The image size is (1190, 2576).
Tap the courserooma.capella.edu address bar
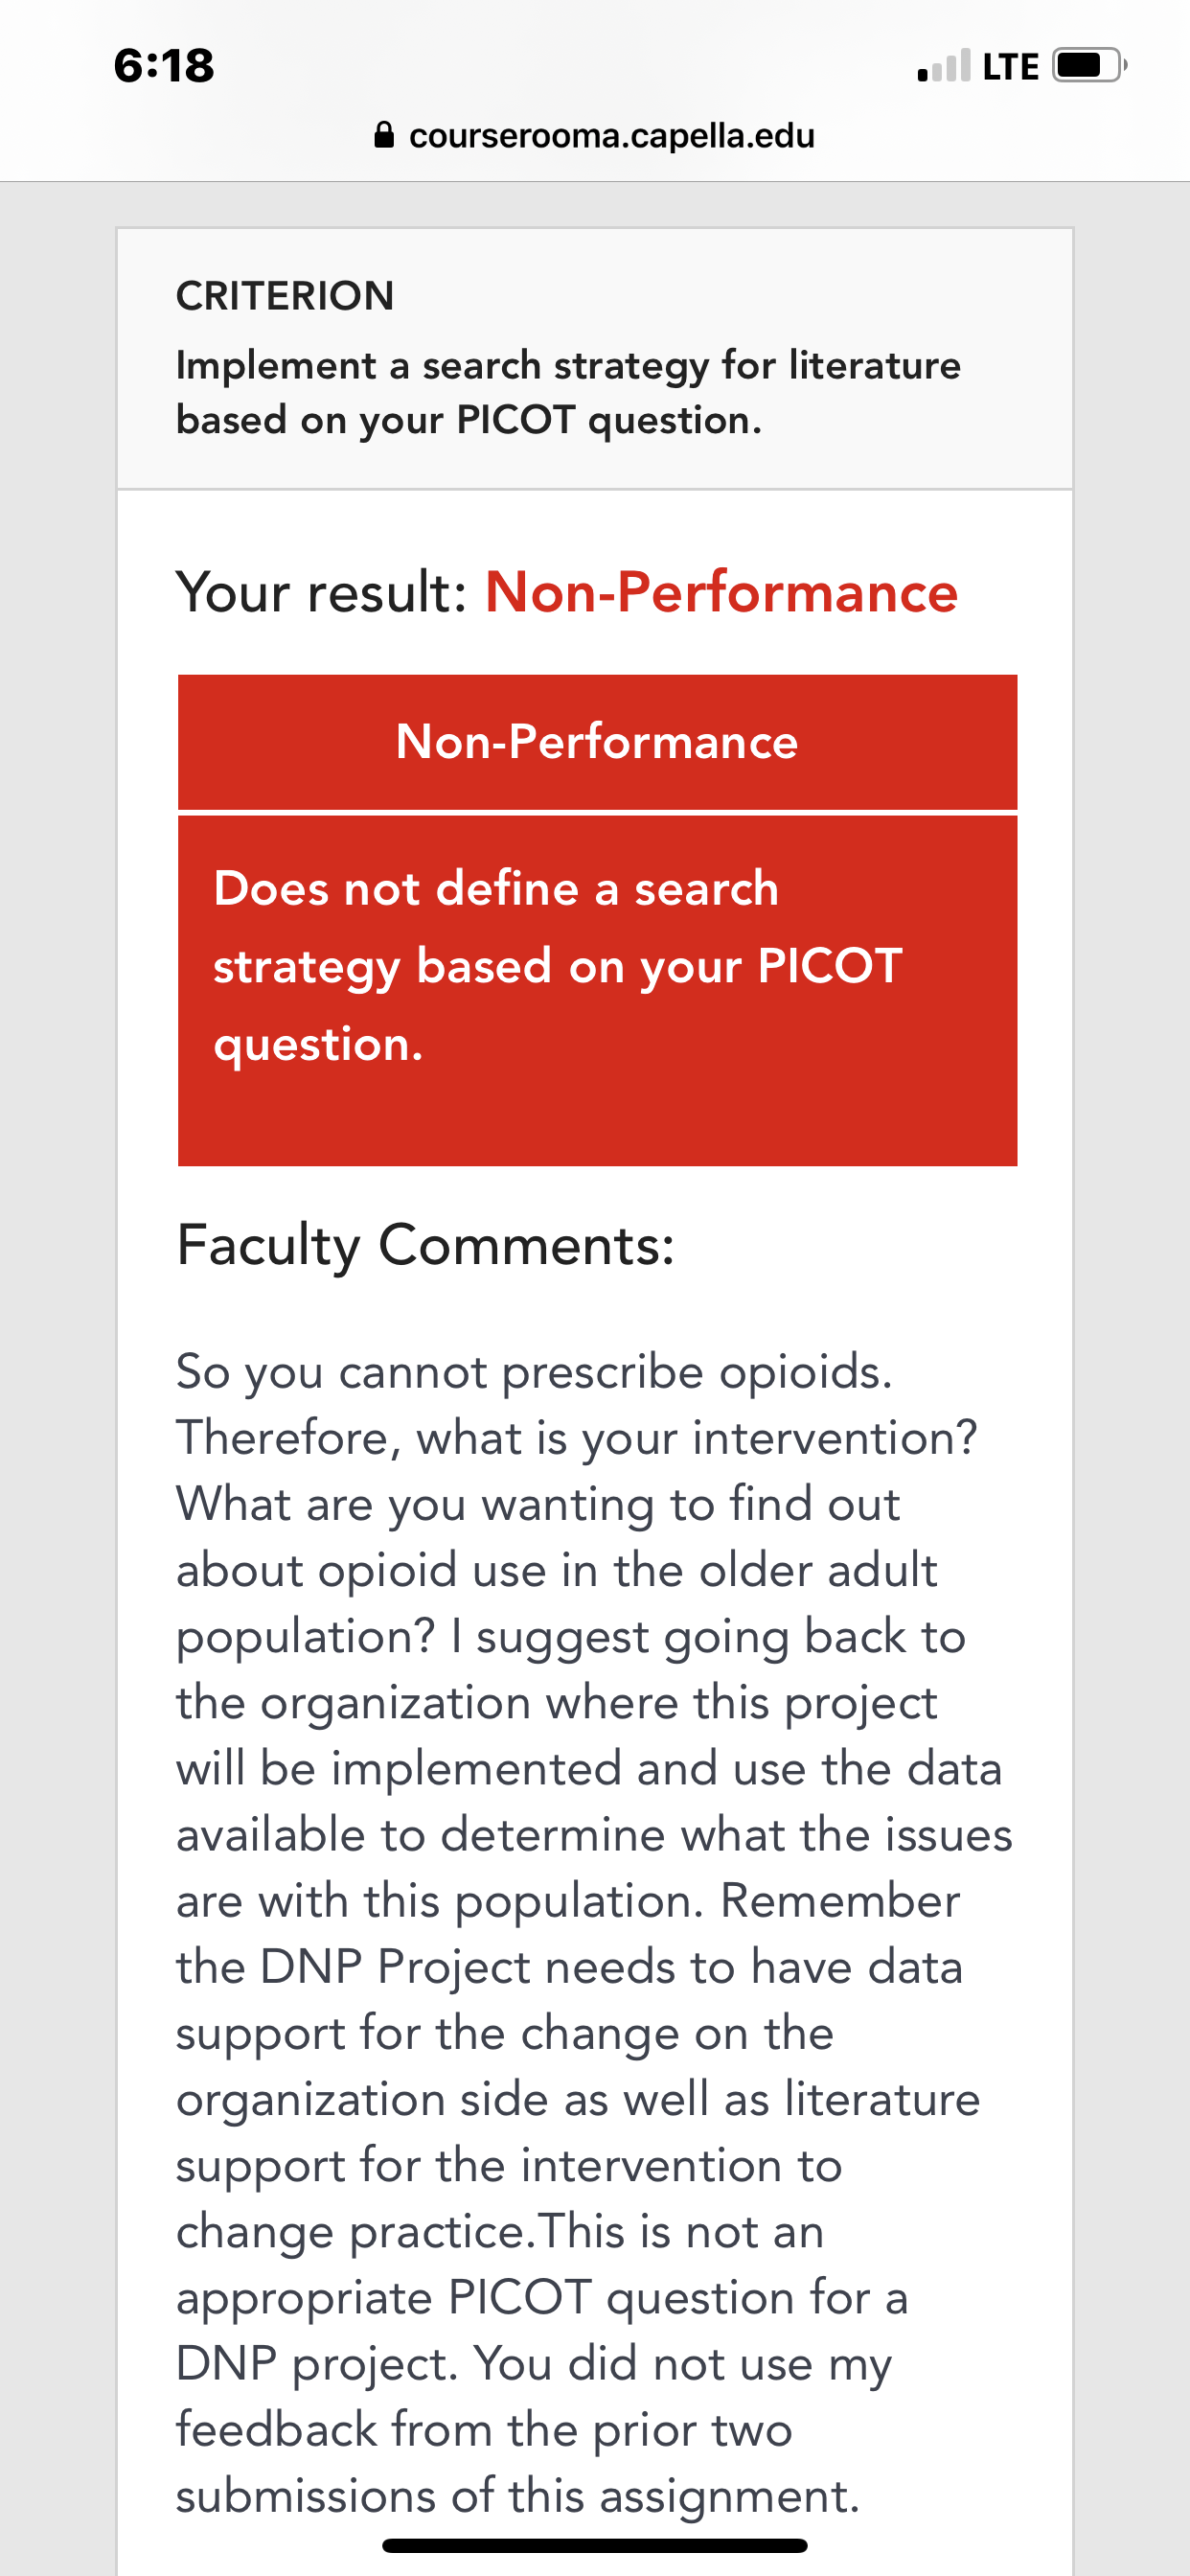click(x=594, y=135)
